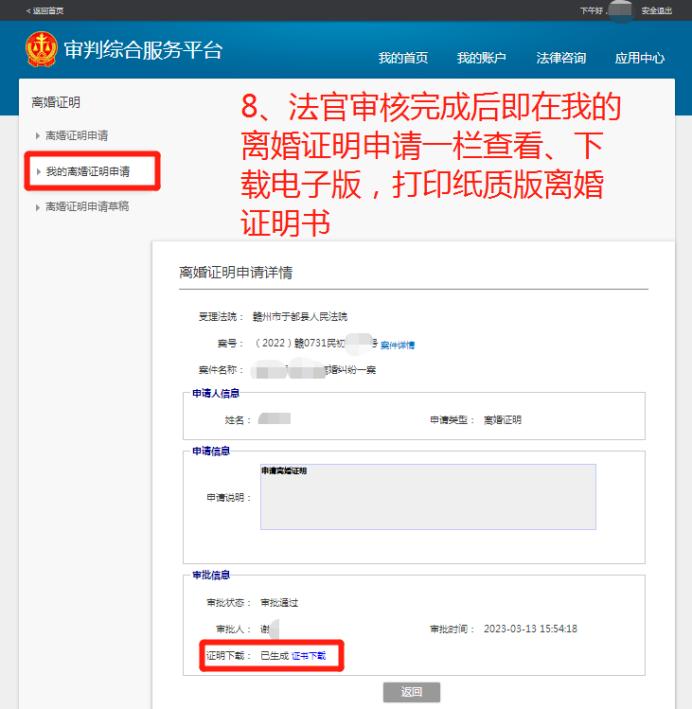Screen dimensions: 692x709
Task: Click the 已生成 status text
Action: (274, 656)
